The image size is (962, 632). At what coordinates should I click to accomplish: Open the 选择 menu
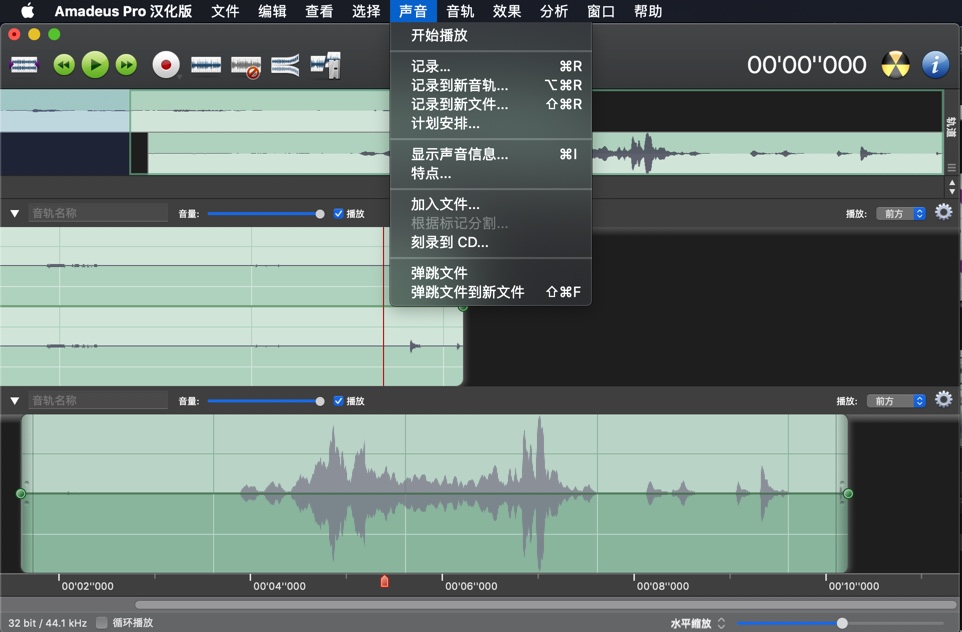(x=366, y=11)
